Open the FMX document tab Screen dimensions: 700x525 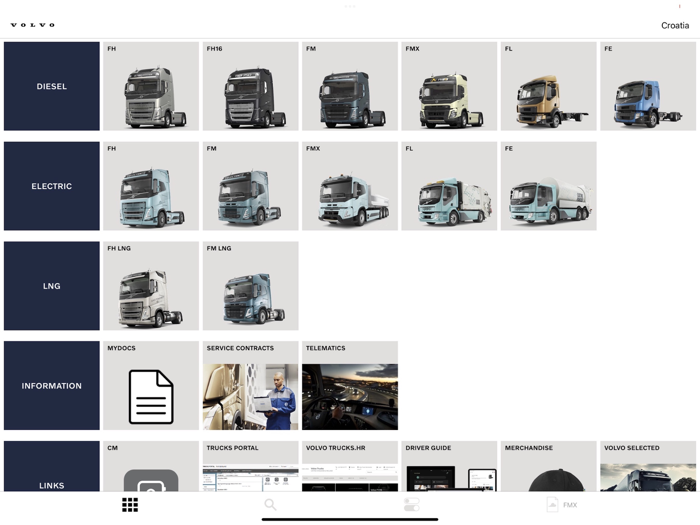click(x=562, y=505)
